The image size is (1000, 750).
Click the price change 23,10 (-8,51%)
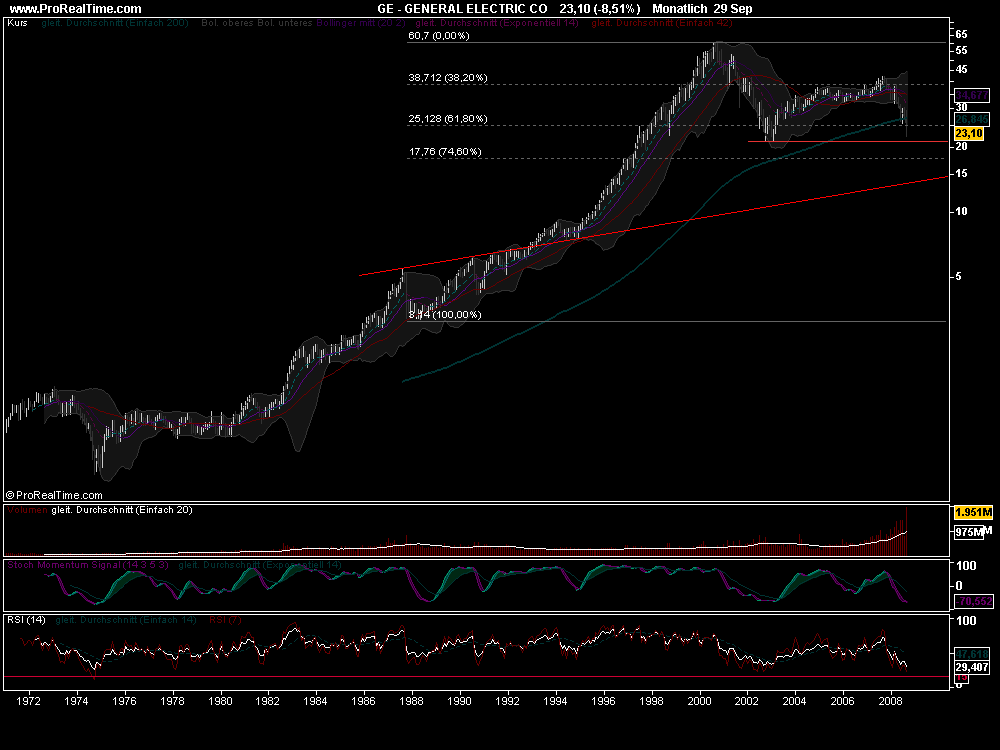click(x=599, y=8)
